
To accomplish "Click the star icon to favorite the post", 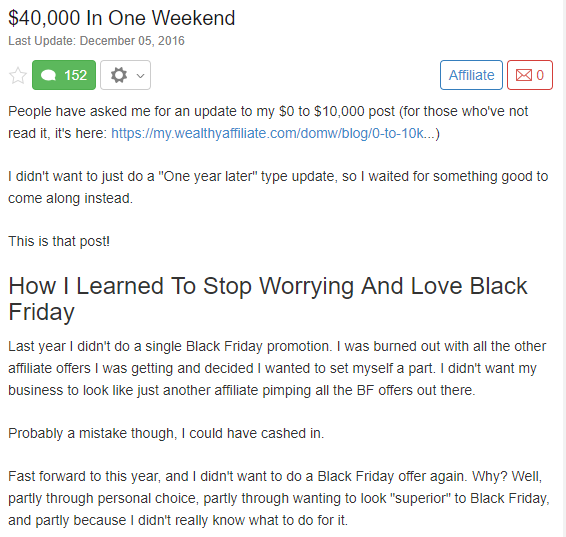I will point(18,75).
